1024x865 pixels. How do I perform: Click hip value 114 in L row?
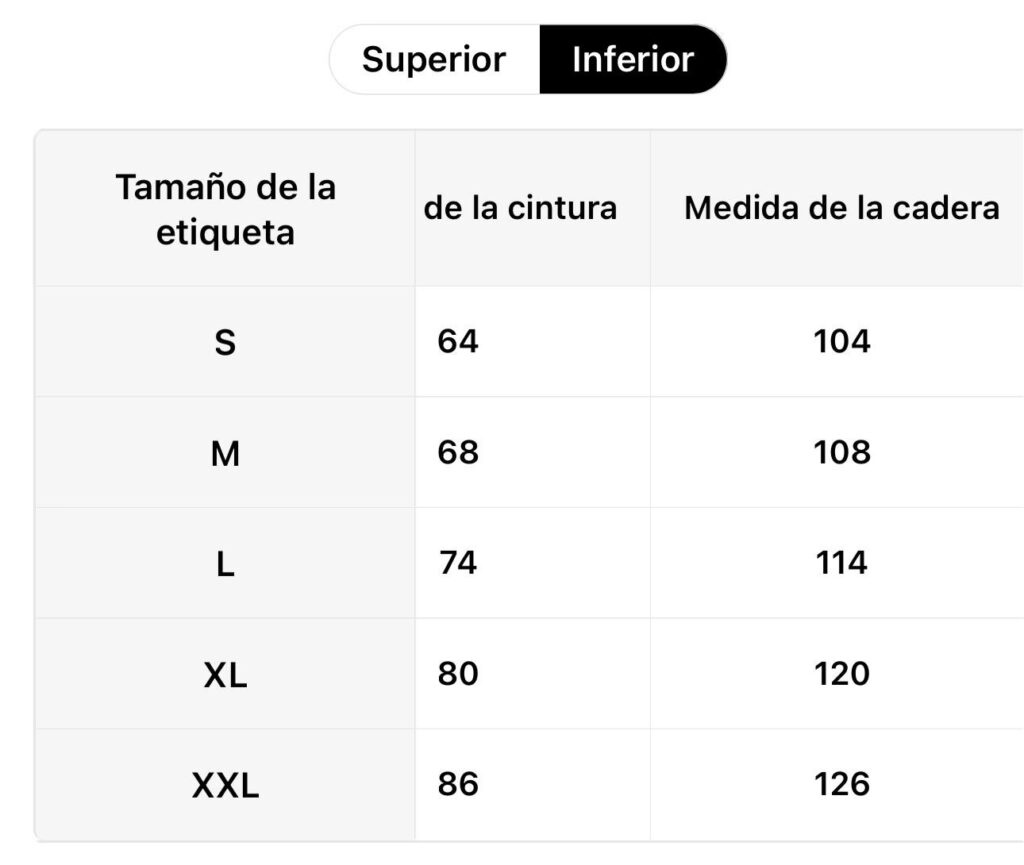pos(842,562)
